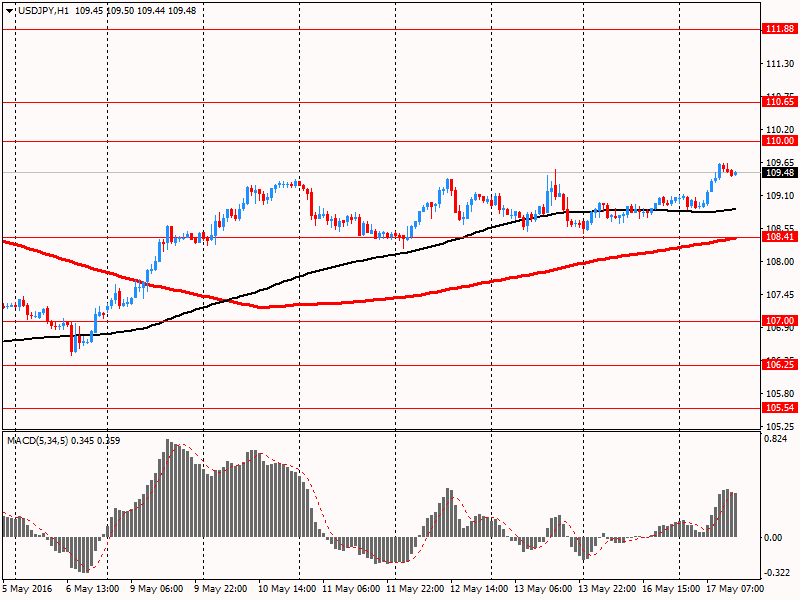Click the 11 May 06:00 time label

pyautogui.click(x=351, y=589)
